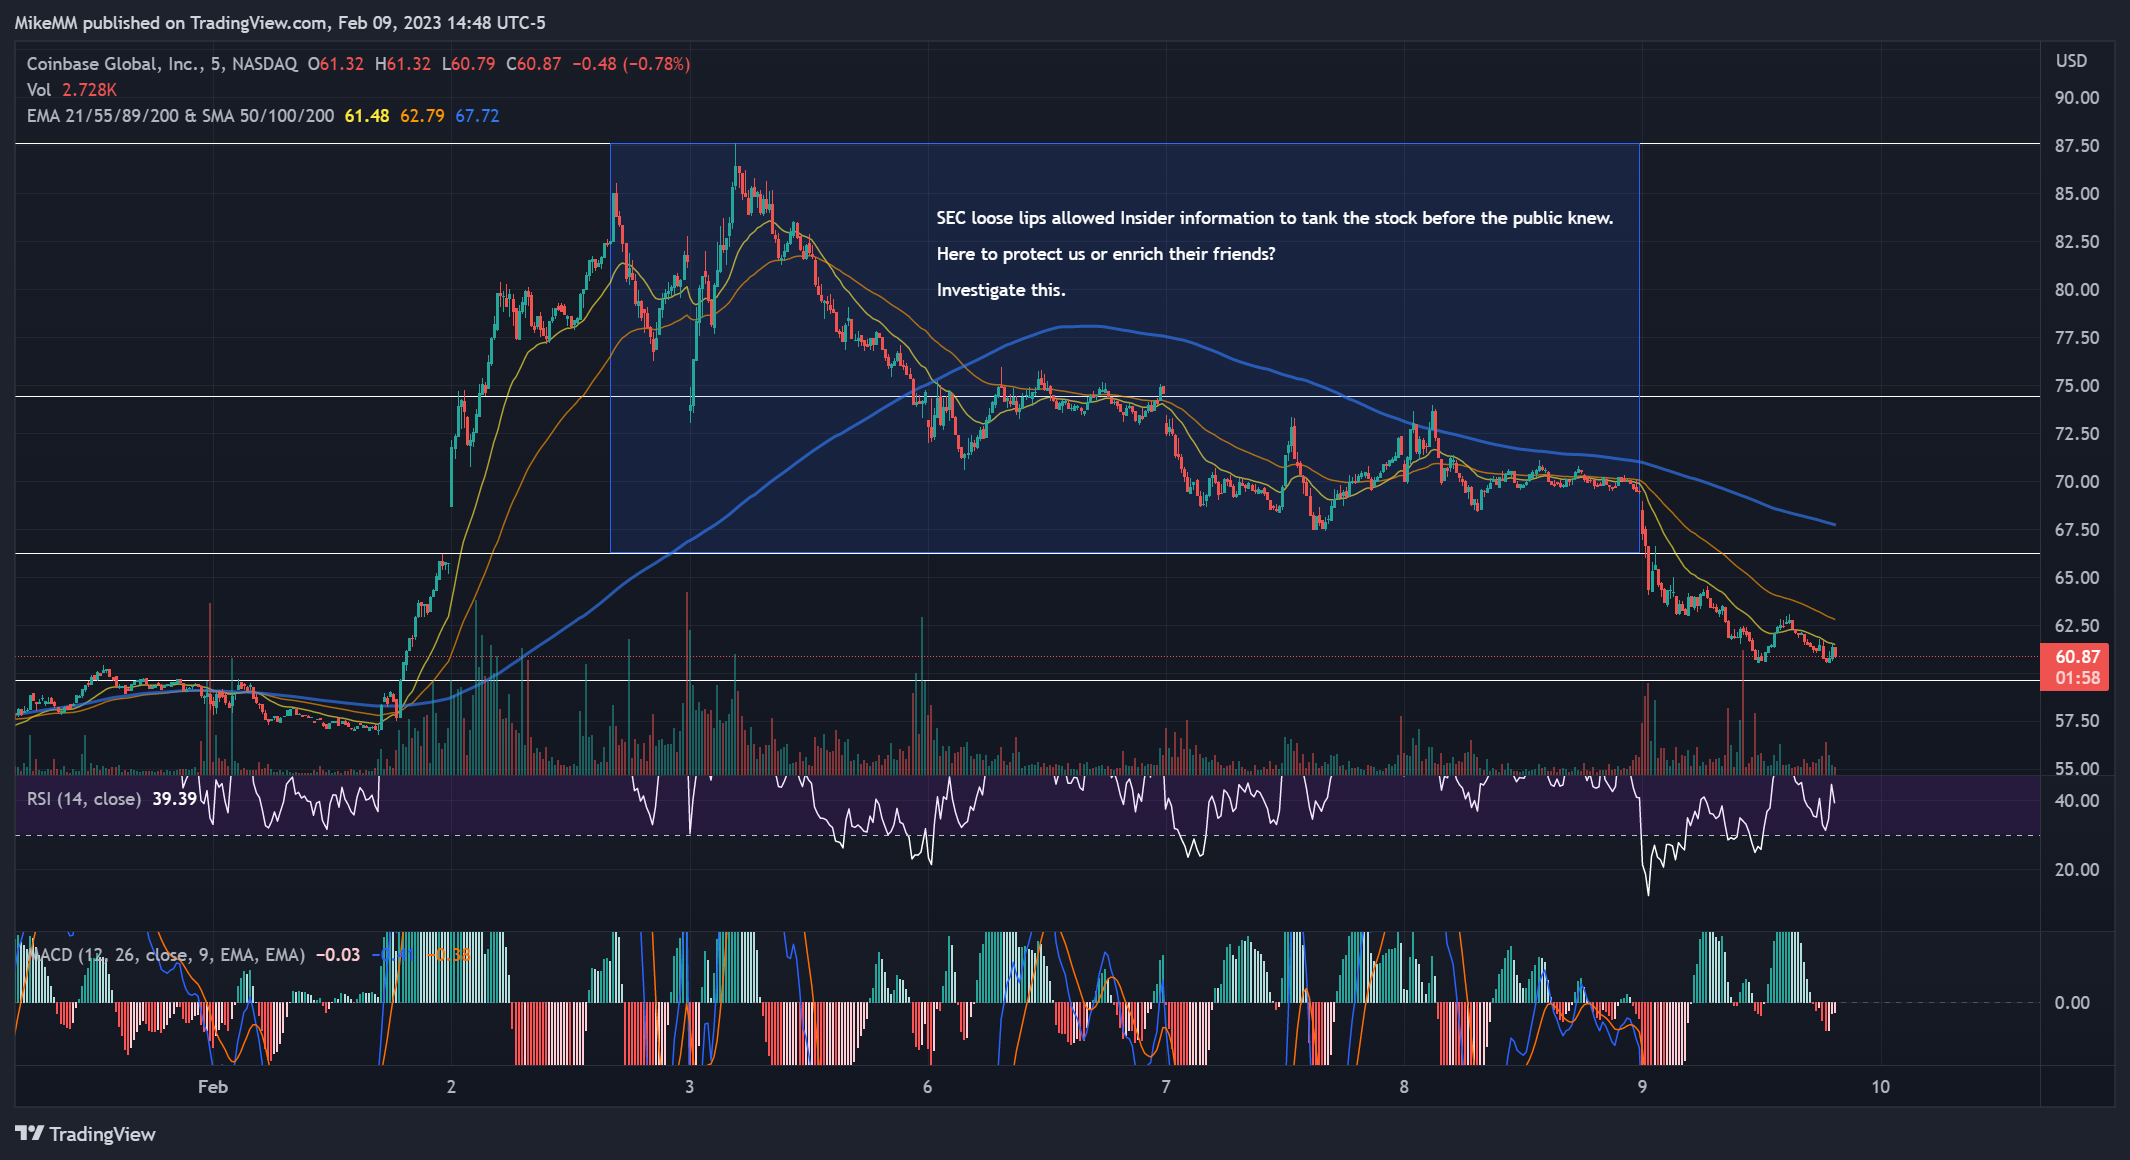Click the 70.00 price axis label

click(x=2077, y=482)
